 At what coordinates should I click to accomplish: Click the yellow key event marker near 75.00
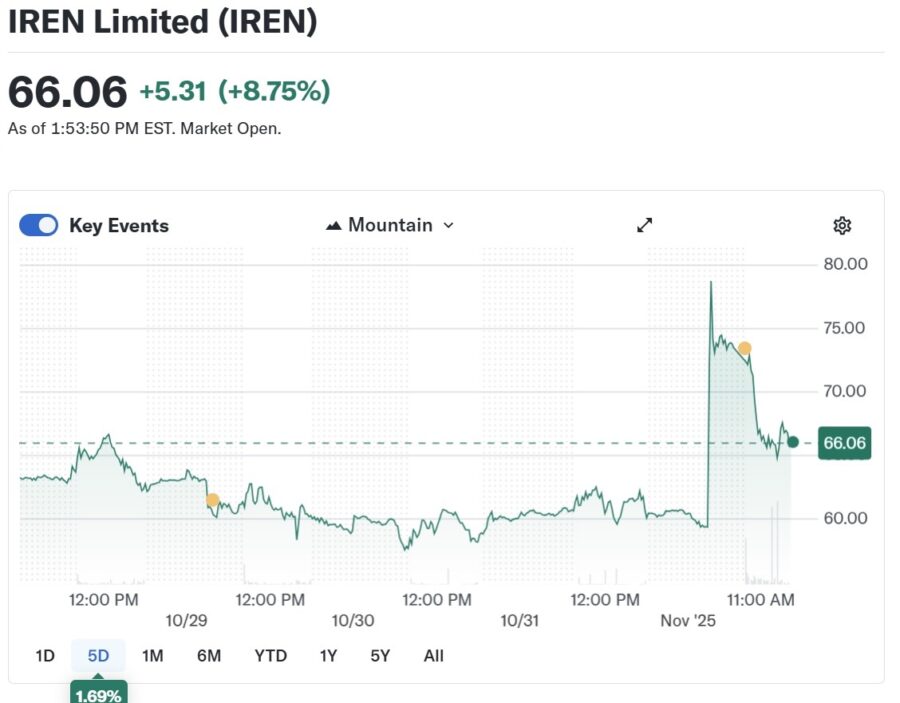tap(744, 348)
